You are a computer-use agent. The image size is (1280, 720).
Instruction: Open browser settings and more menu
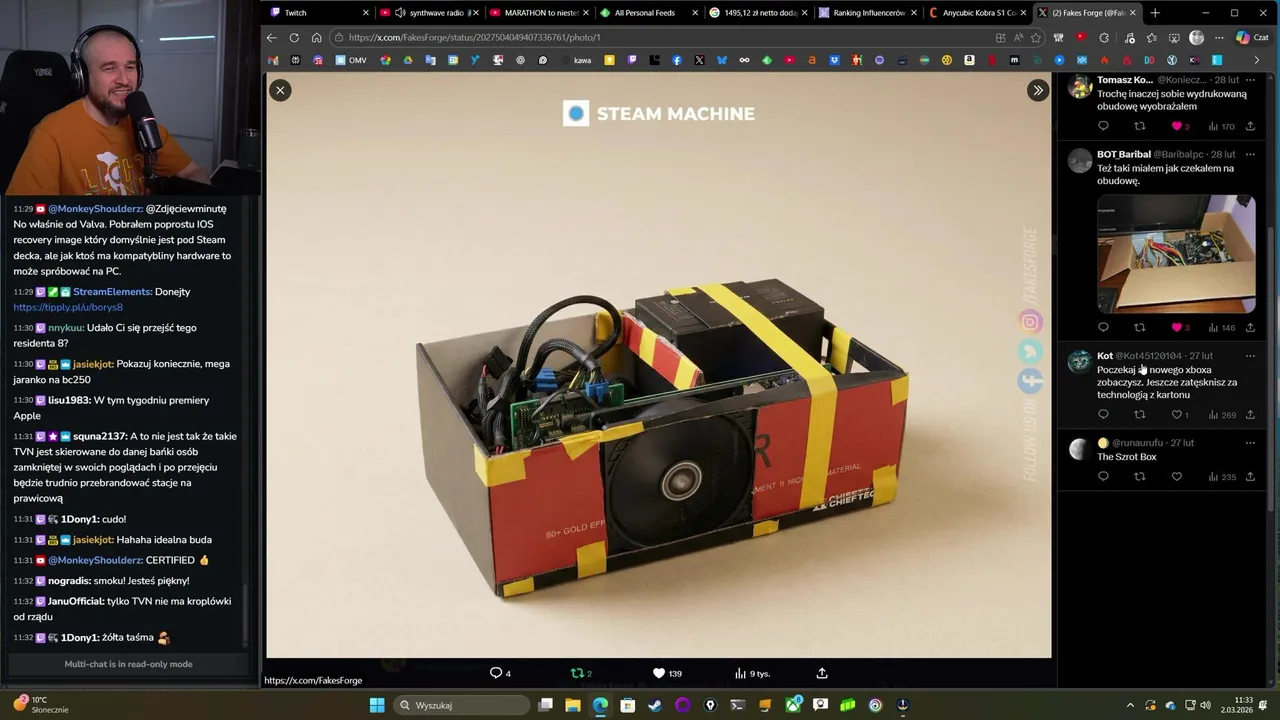click(x=1219, y=37)
